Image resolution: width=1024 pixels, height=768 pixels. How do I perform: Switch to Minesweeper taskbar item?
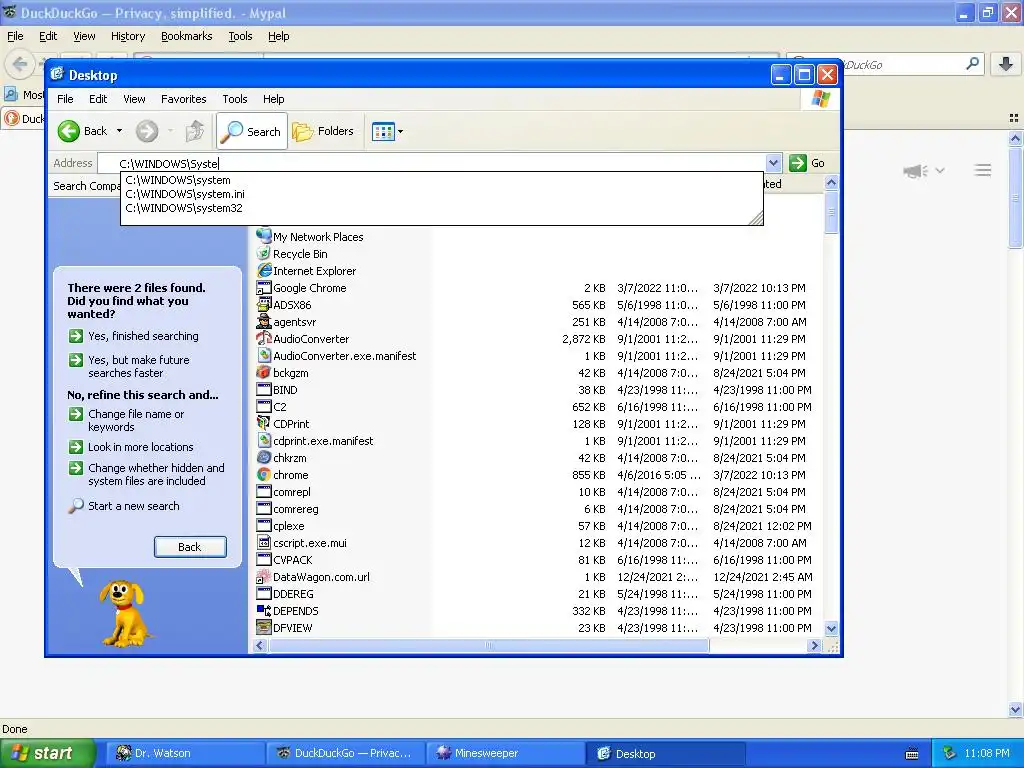tap(504, 753)
